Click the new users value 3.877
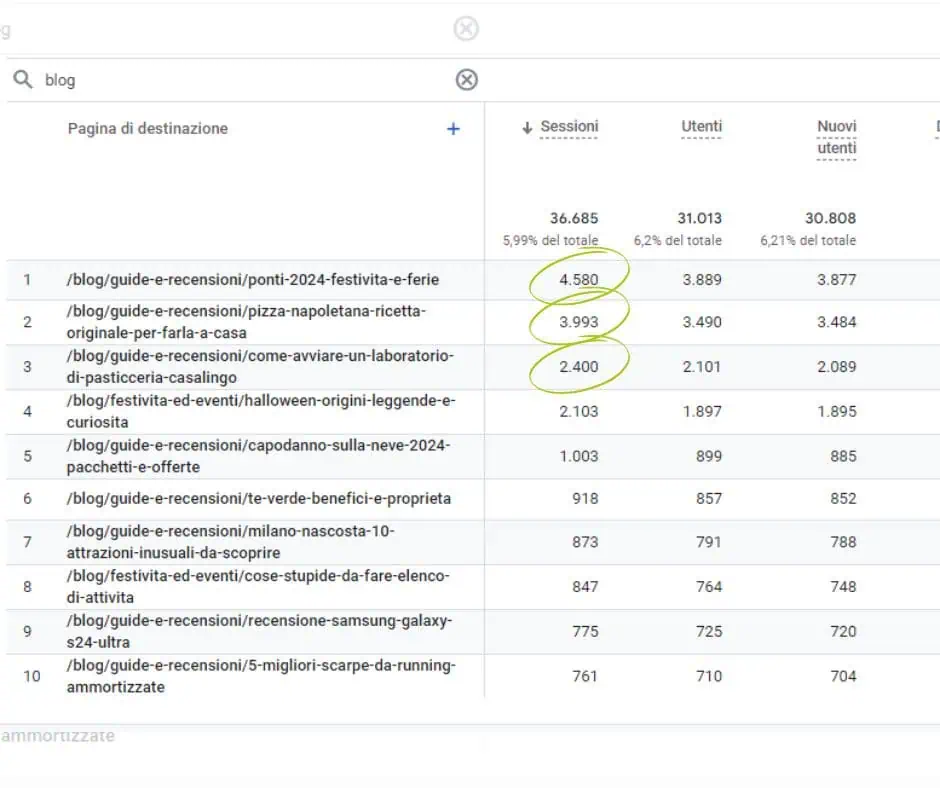This screenshot has width=940, height=788. coord(836,280)
